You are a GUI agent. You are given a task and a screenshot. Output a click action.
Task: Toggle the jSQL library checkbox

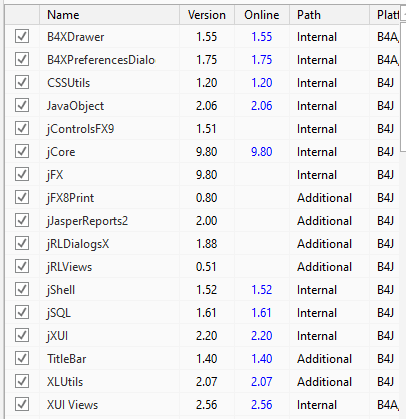[22, 312]
